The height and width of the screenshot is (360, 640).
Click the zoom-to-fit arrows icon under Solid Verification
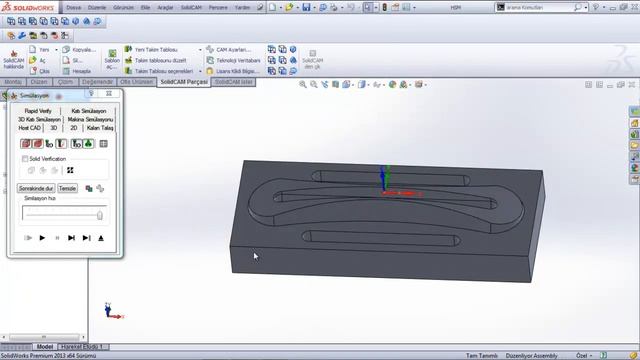(70, 170)
